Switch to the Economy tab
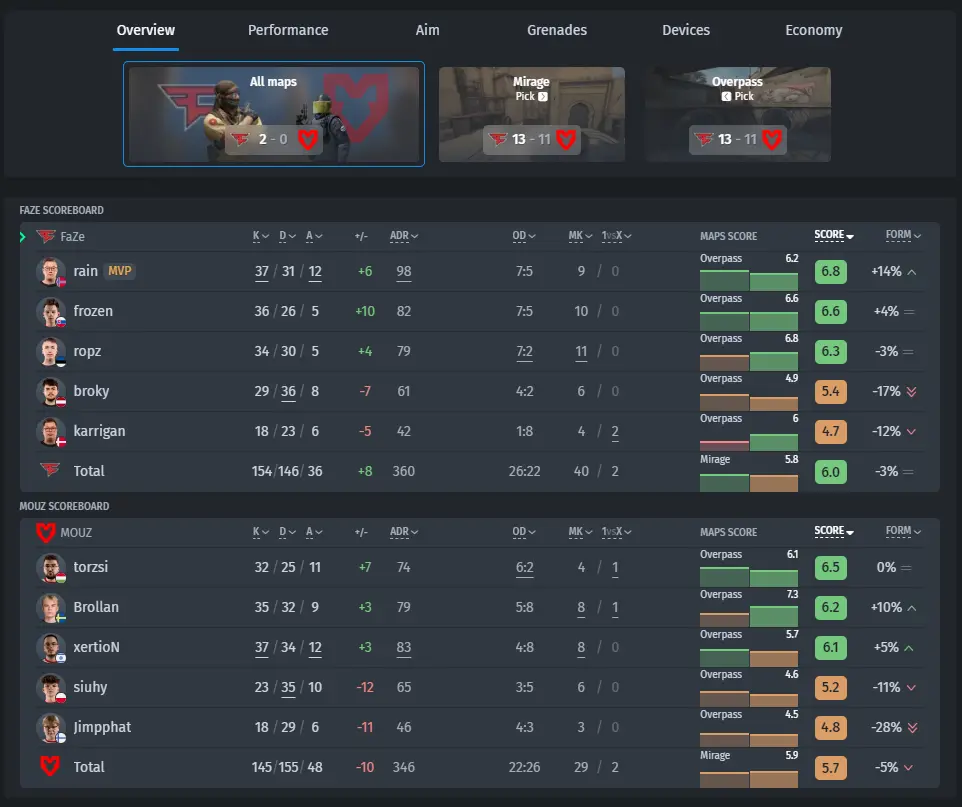The image size is (962, 807). point(814,30)
